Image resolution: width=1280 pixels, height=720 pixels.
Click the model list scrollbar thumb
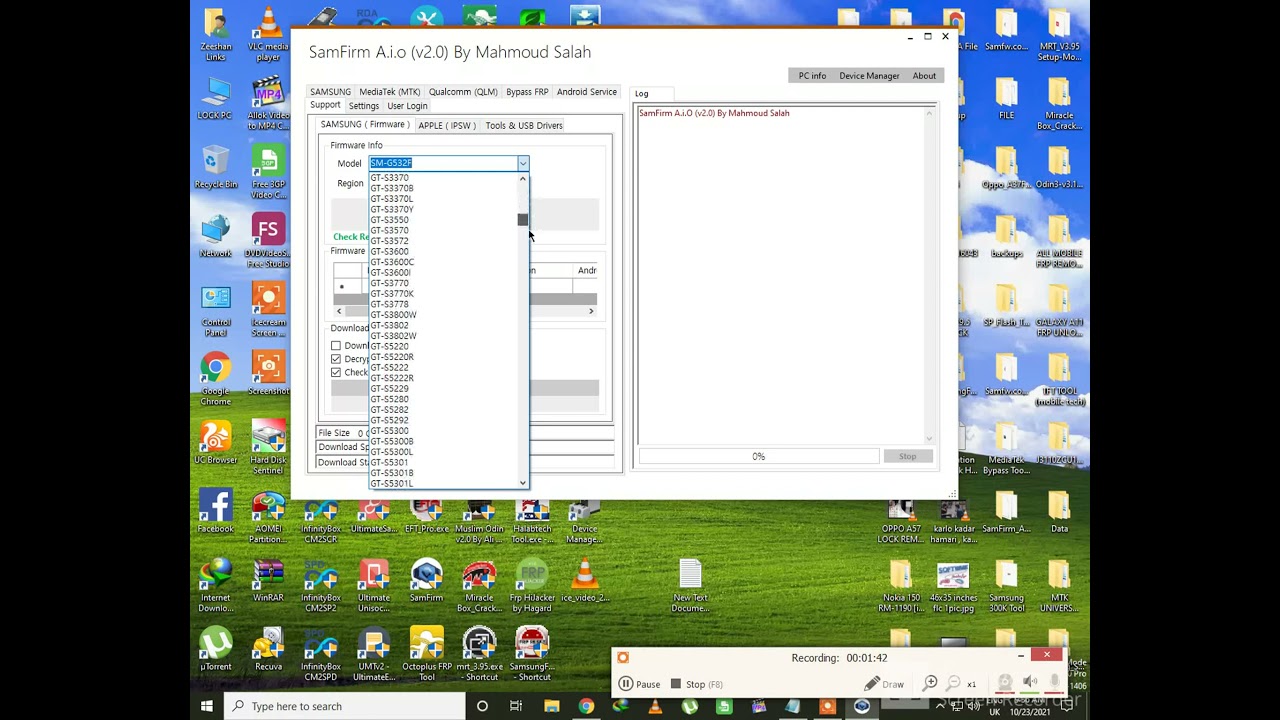tap(522, 220)
